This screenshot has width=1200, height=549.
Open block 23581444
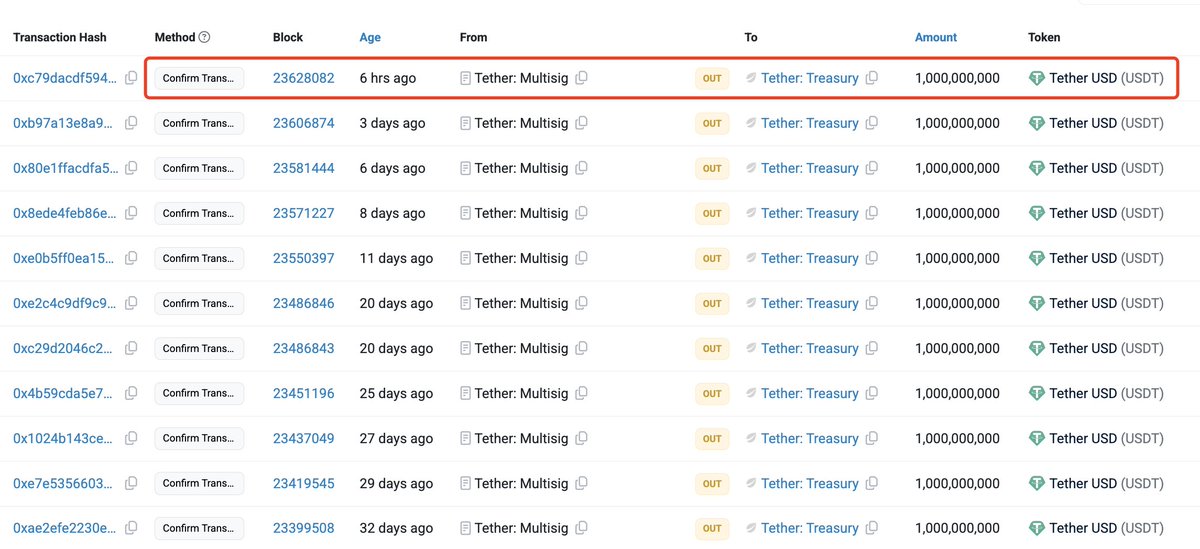coord(304,168)
